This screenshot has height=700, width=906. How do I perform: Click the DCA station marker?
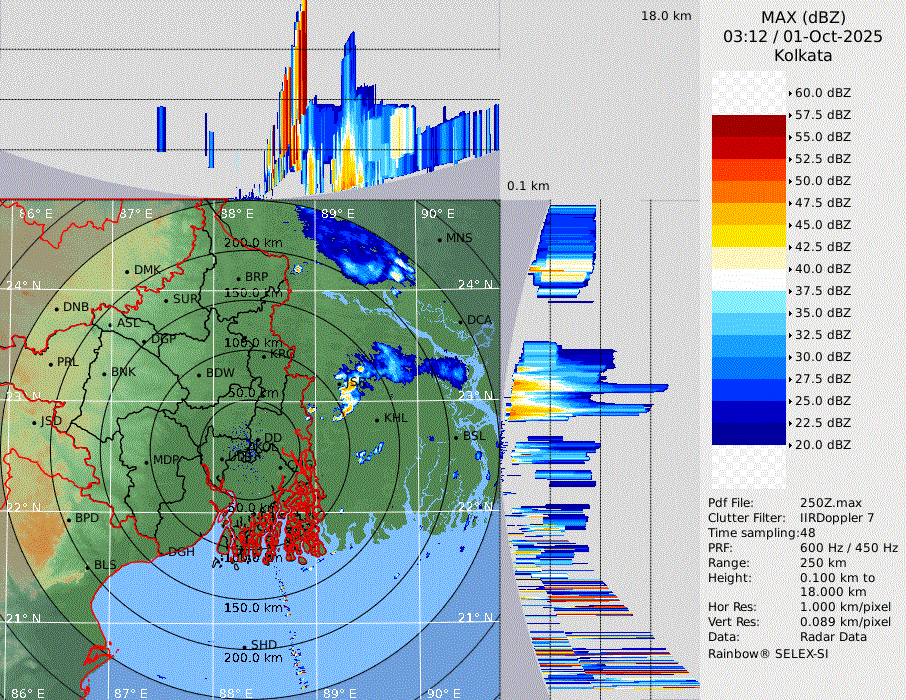(461, 320)
